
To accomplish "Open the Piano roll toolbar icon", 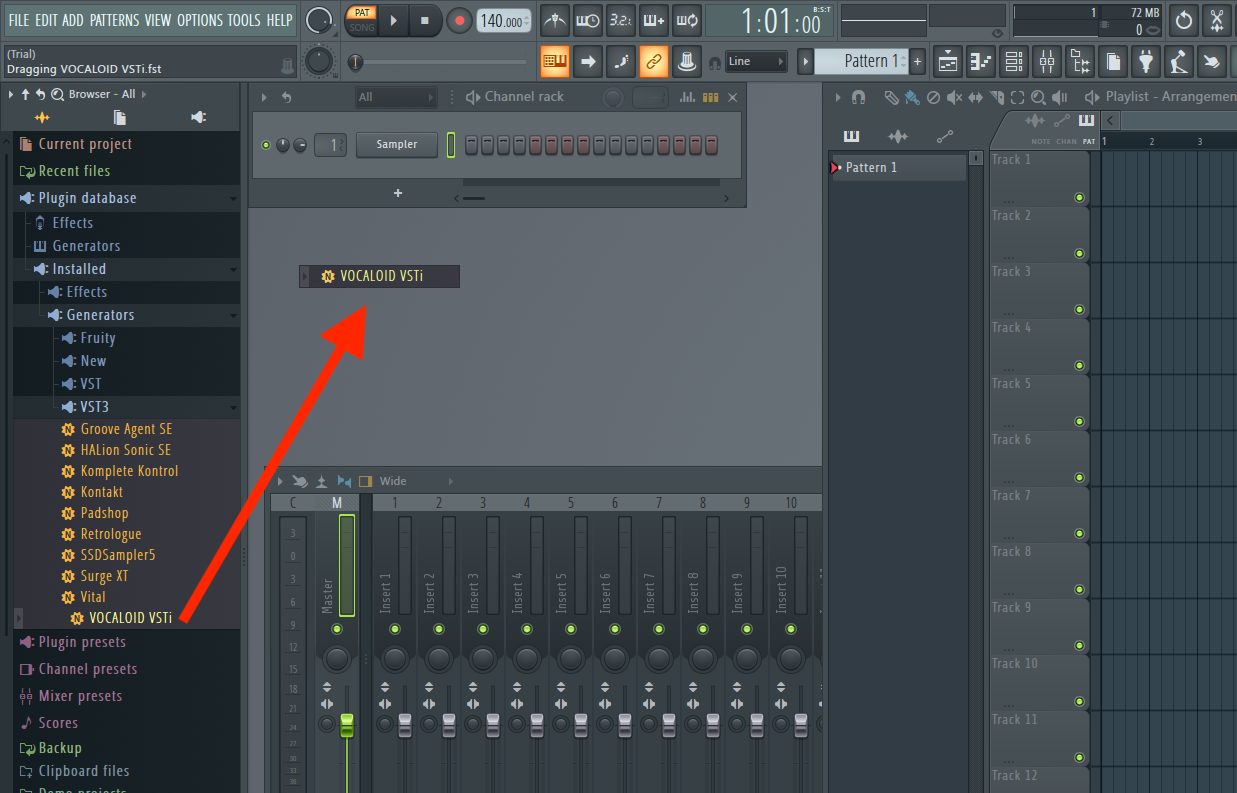I will point(981,61).
